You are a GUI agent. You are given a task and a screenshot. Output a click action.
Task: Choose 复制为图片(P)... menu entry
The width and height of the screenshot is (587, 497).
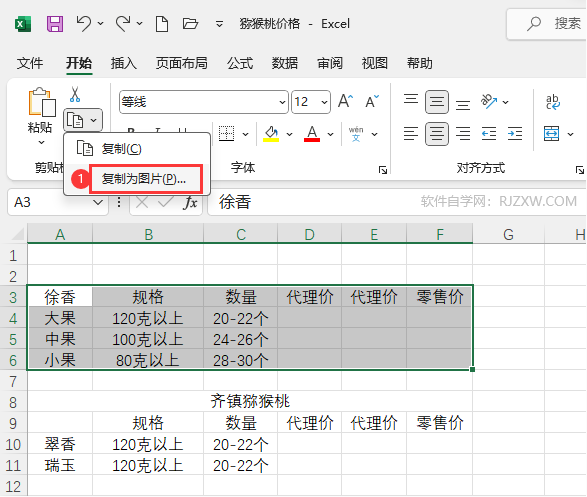(137, 179)
